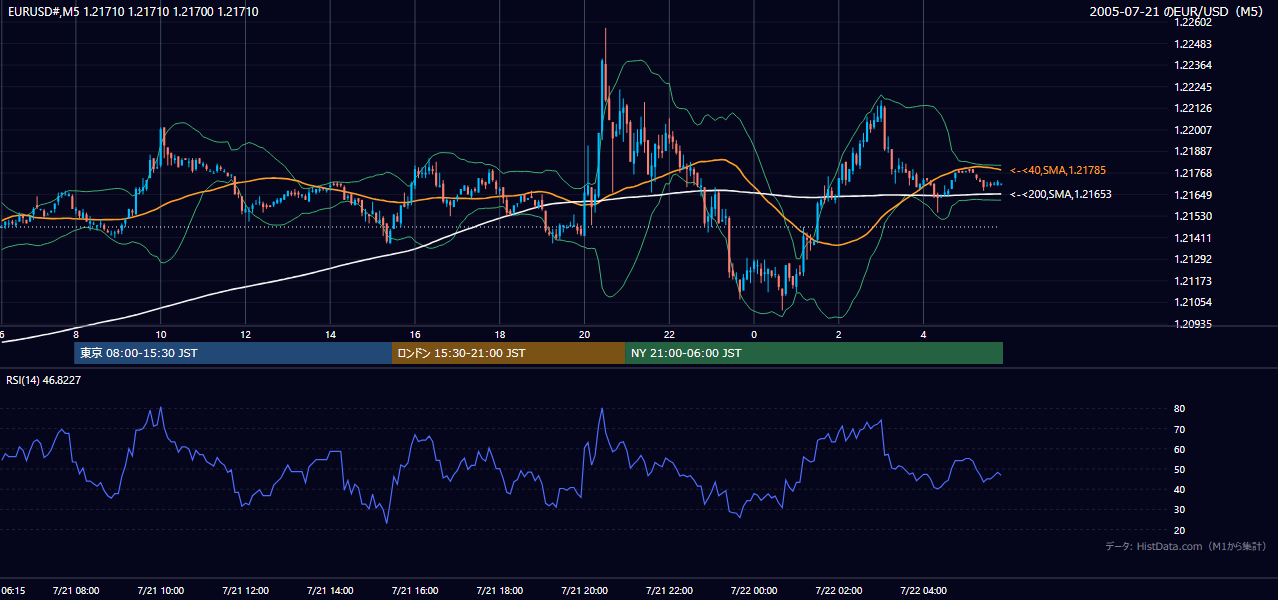Click bottom time label 7/21 20:00
Image resolution: width=1278 pixels, height=600 pixels.
pos(586,590)
